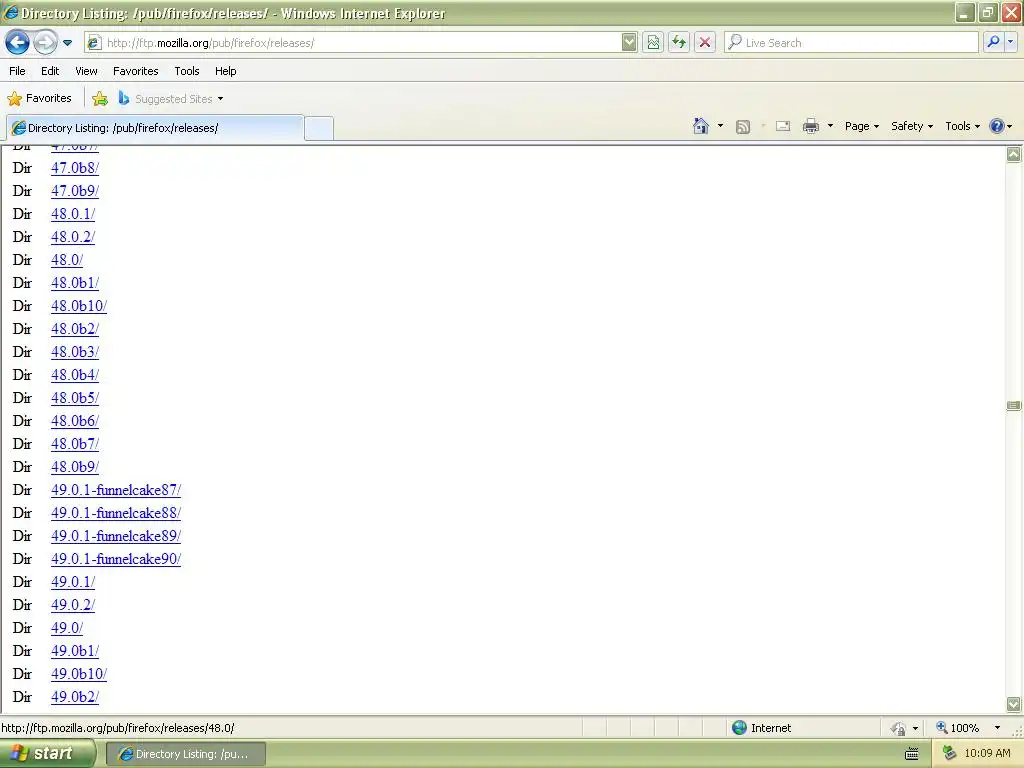1024x768 pixels.
Task: Select the Directory Listing tab
Action: [x=155, y=128]
